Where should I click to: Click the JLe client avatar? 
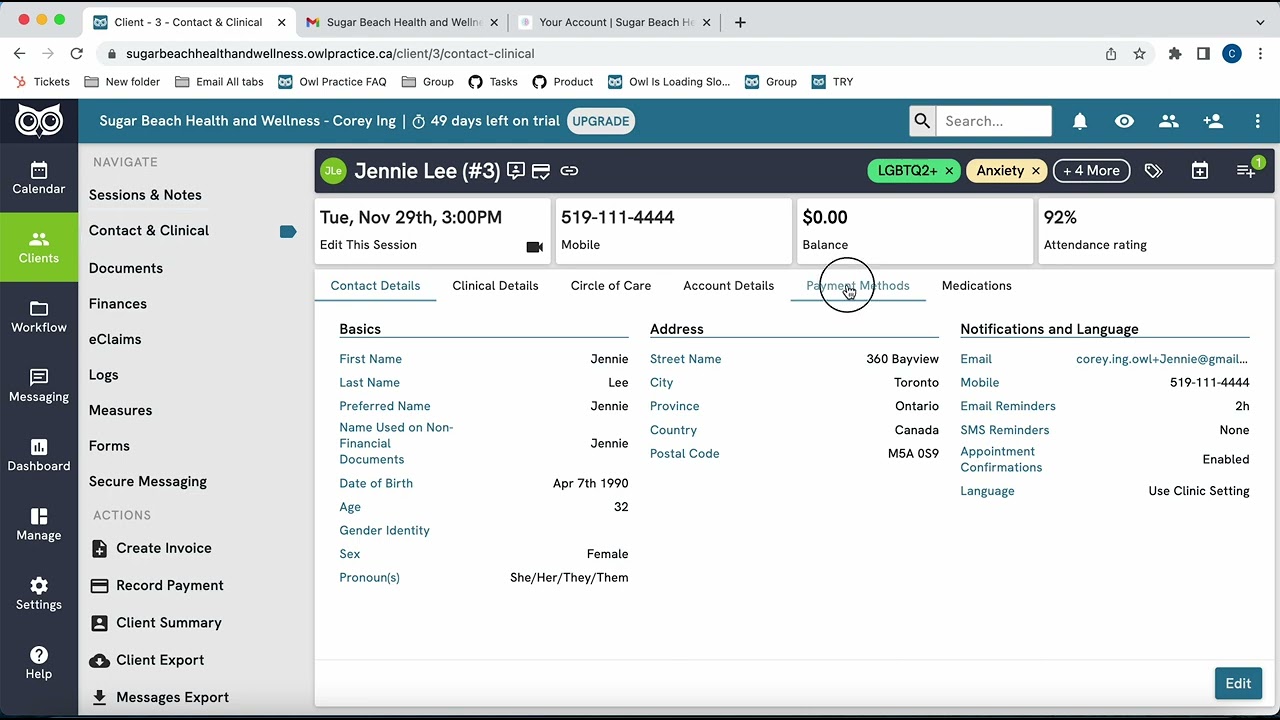point(333,171)
